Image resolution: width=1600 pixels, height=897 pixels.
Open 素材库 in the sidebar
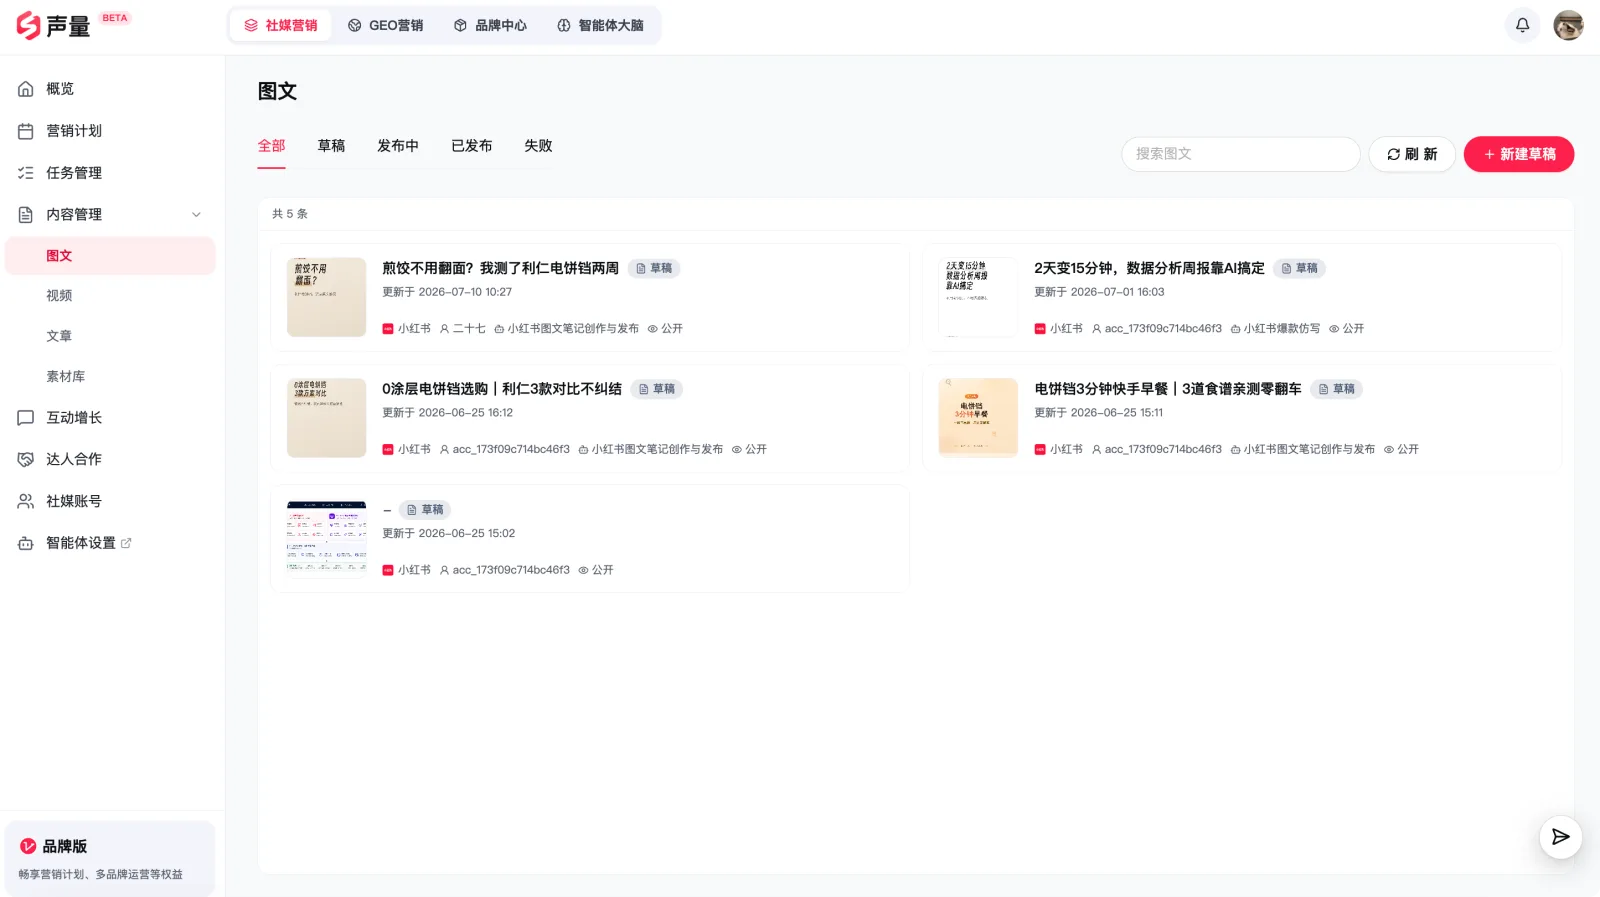tap(110, 377)
